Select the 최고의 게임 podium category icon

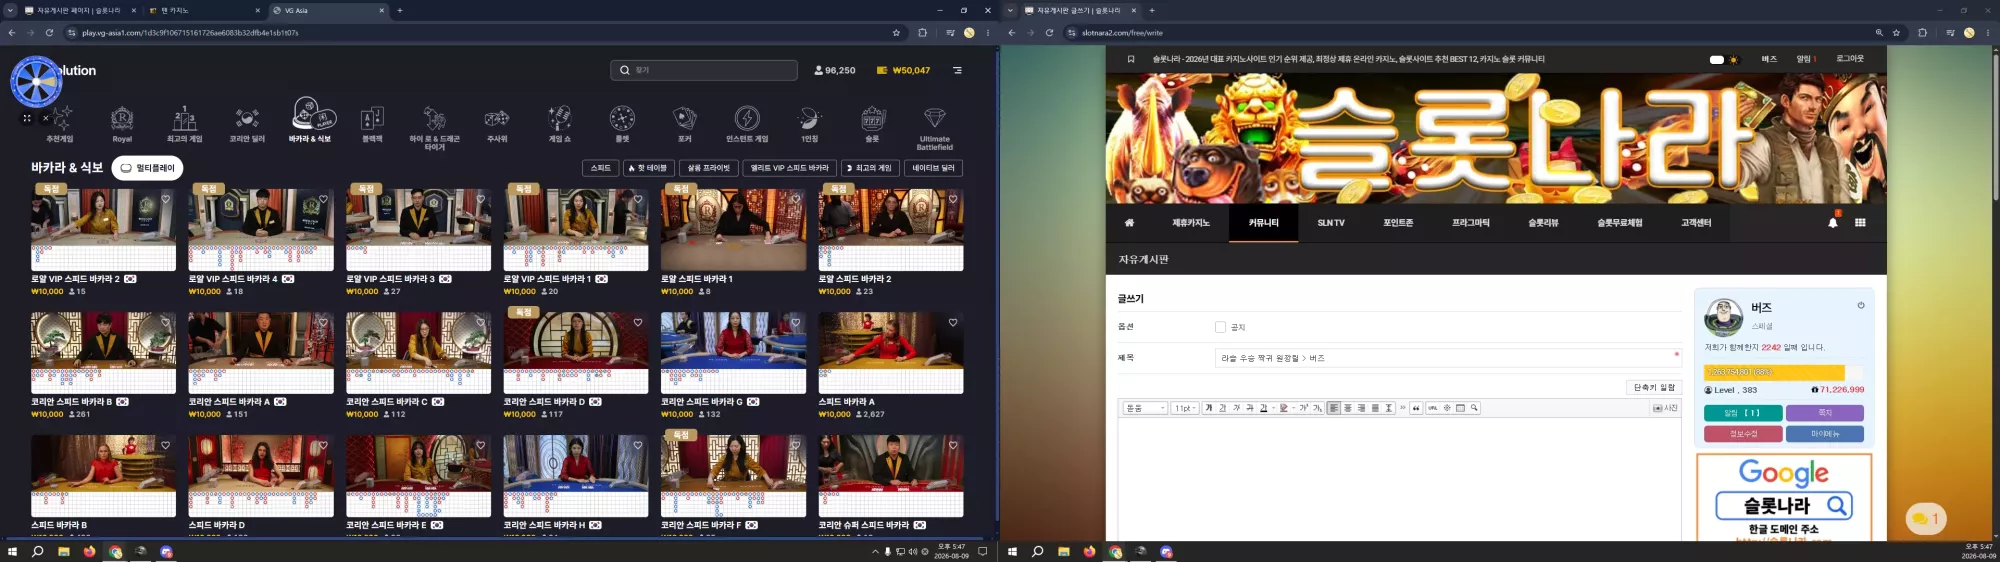[184, 119]
